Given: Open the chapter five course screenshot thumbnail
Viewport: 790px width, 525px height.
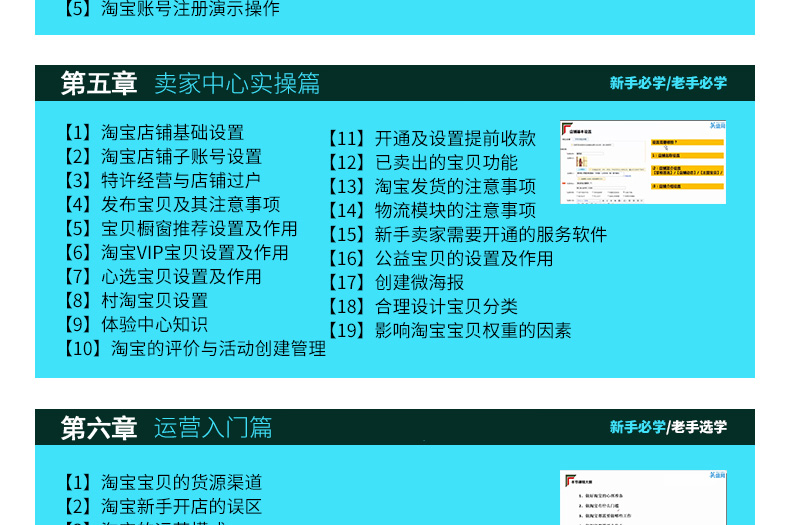Looking at the screenshot, I should pos(643,162).
